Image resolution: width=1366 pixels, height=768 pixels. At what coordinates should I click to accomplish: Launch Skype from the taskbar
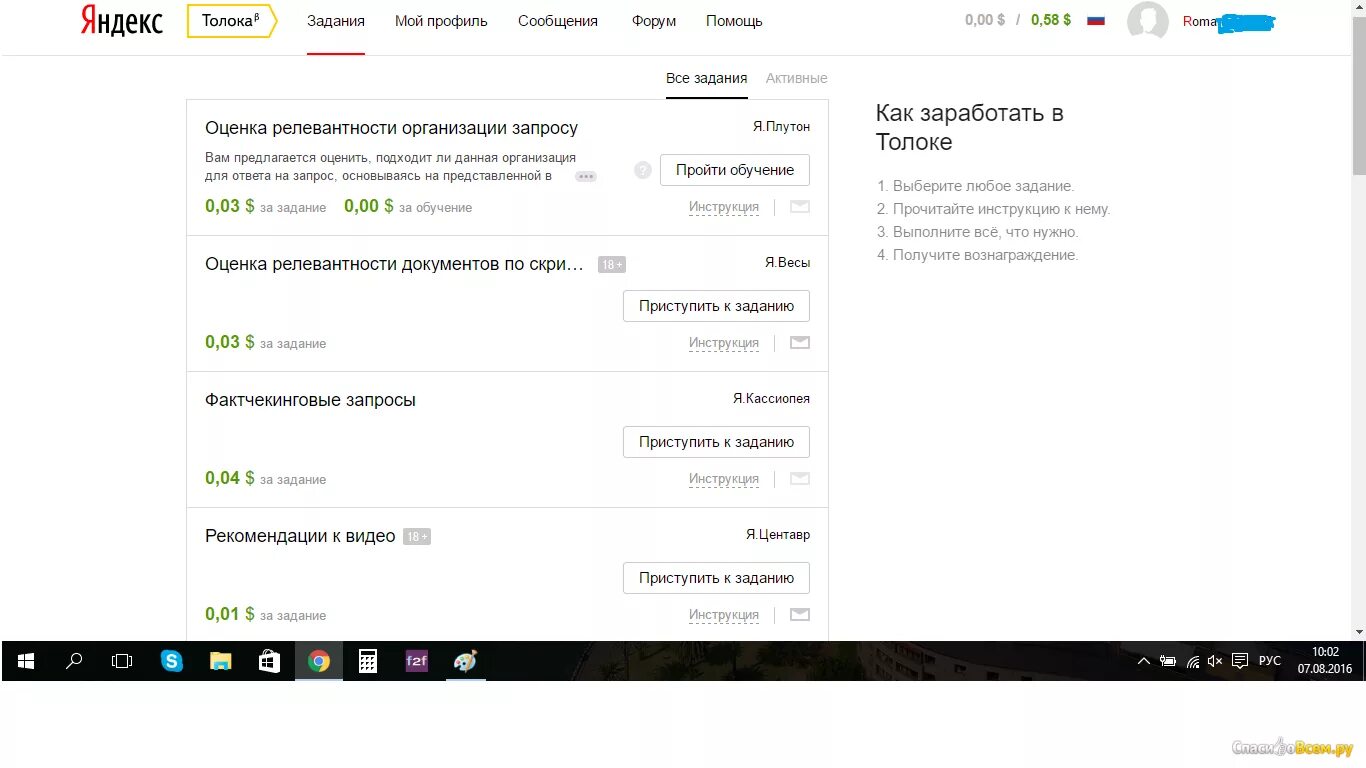[172, 661]
